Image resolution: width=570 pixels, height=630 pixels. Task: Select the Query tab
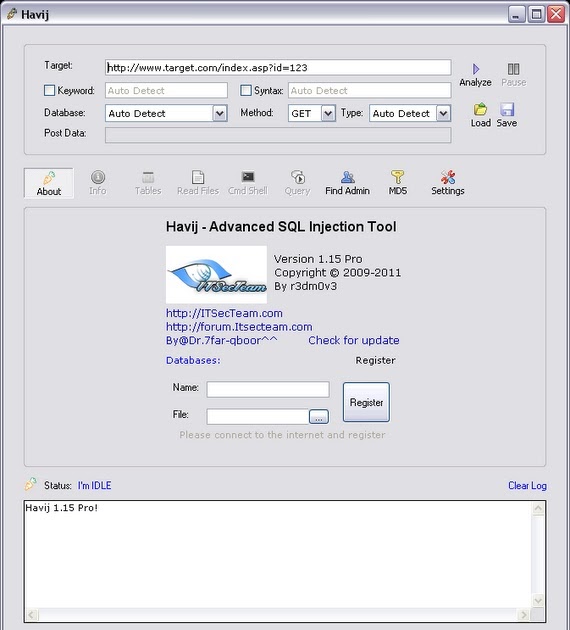[x=298, y=183]
